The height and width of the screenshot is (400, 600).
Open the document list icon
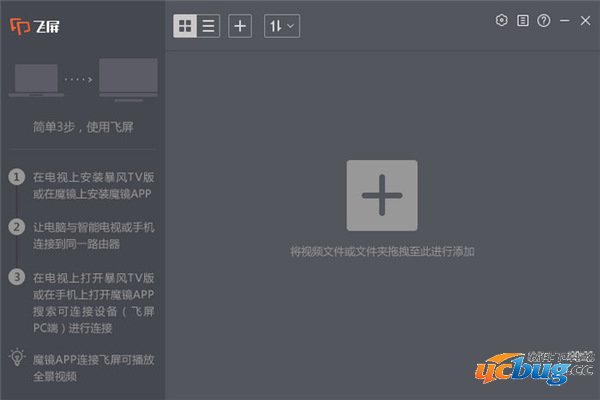coord(523,20)
